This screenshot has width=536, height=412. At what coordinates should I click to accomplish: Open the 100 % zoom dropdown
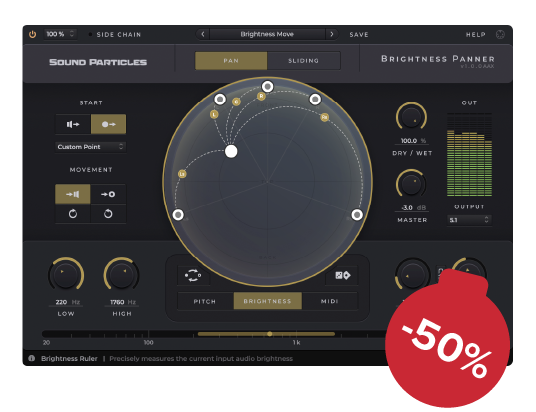(60, 34)
